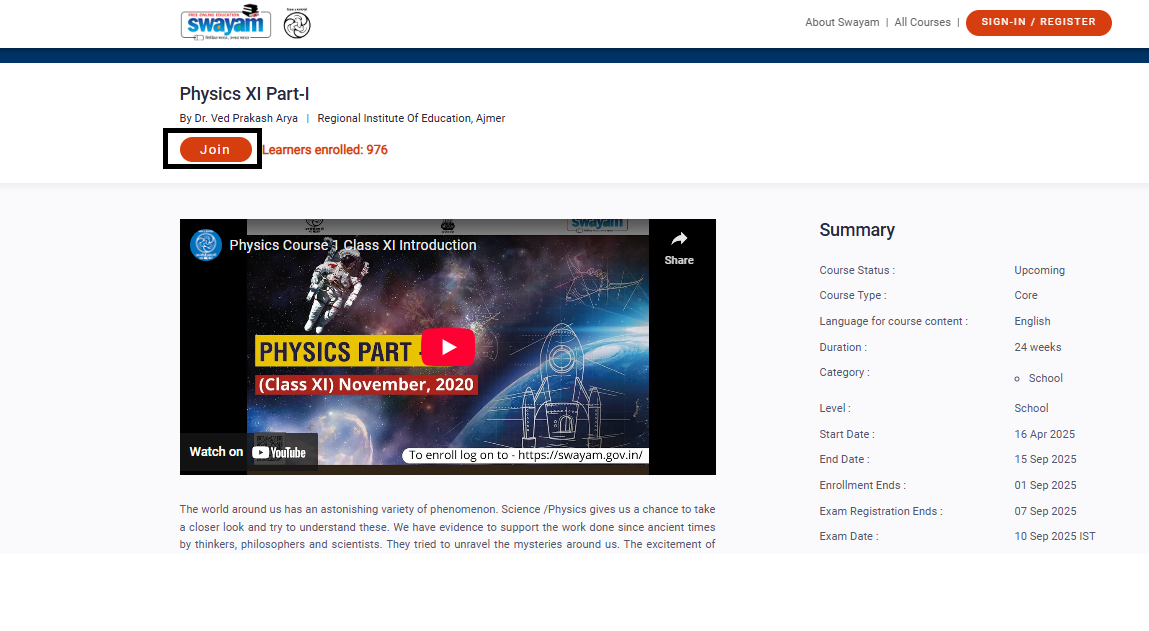This screenshot has width=1149, height=631.
Task: Open All Courses link
Action: click(922, 22)
